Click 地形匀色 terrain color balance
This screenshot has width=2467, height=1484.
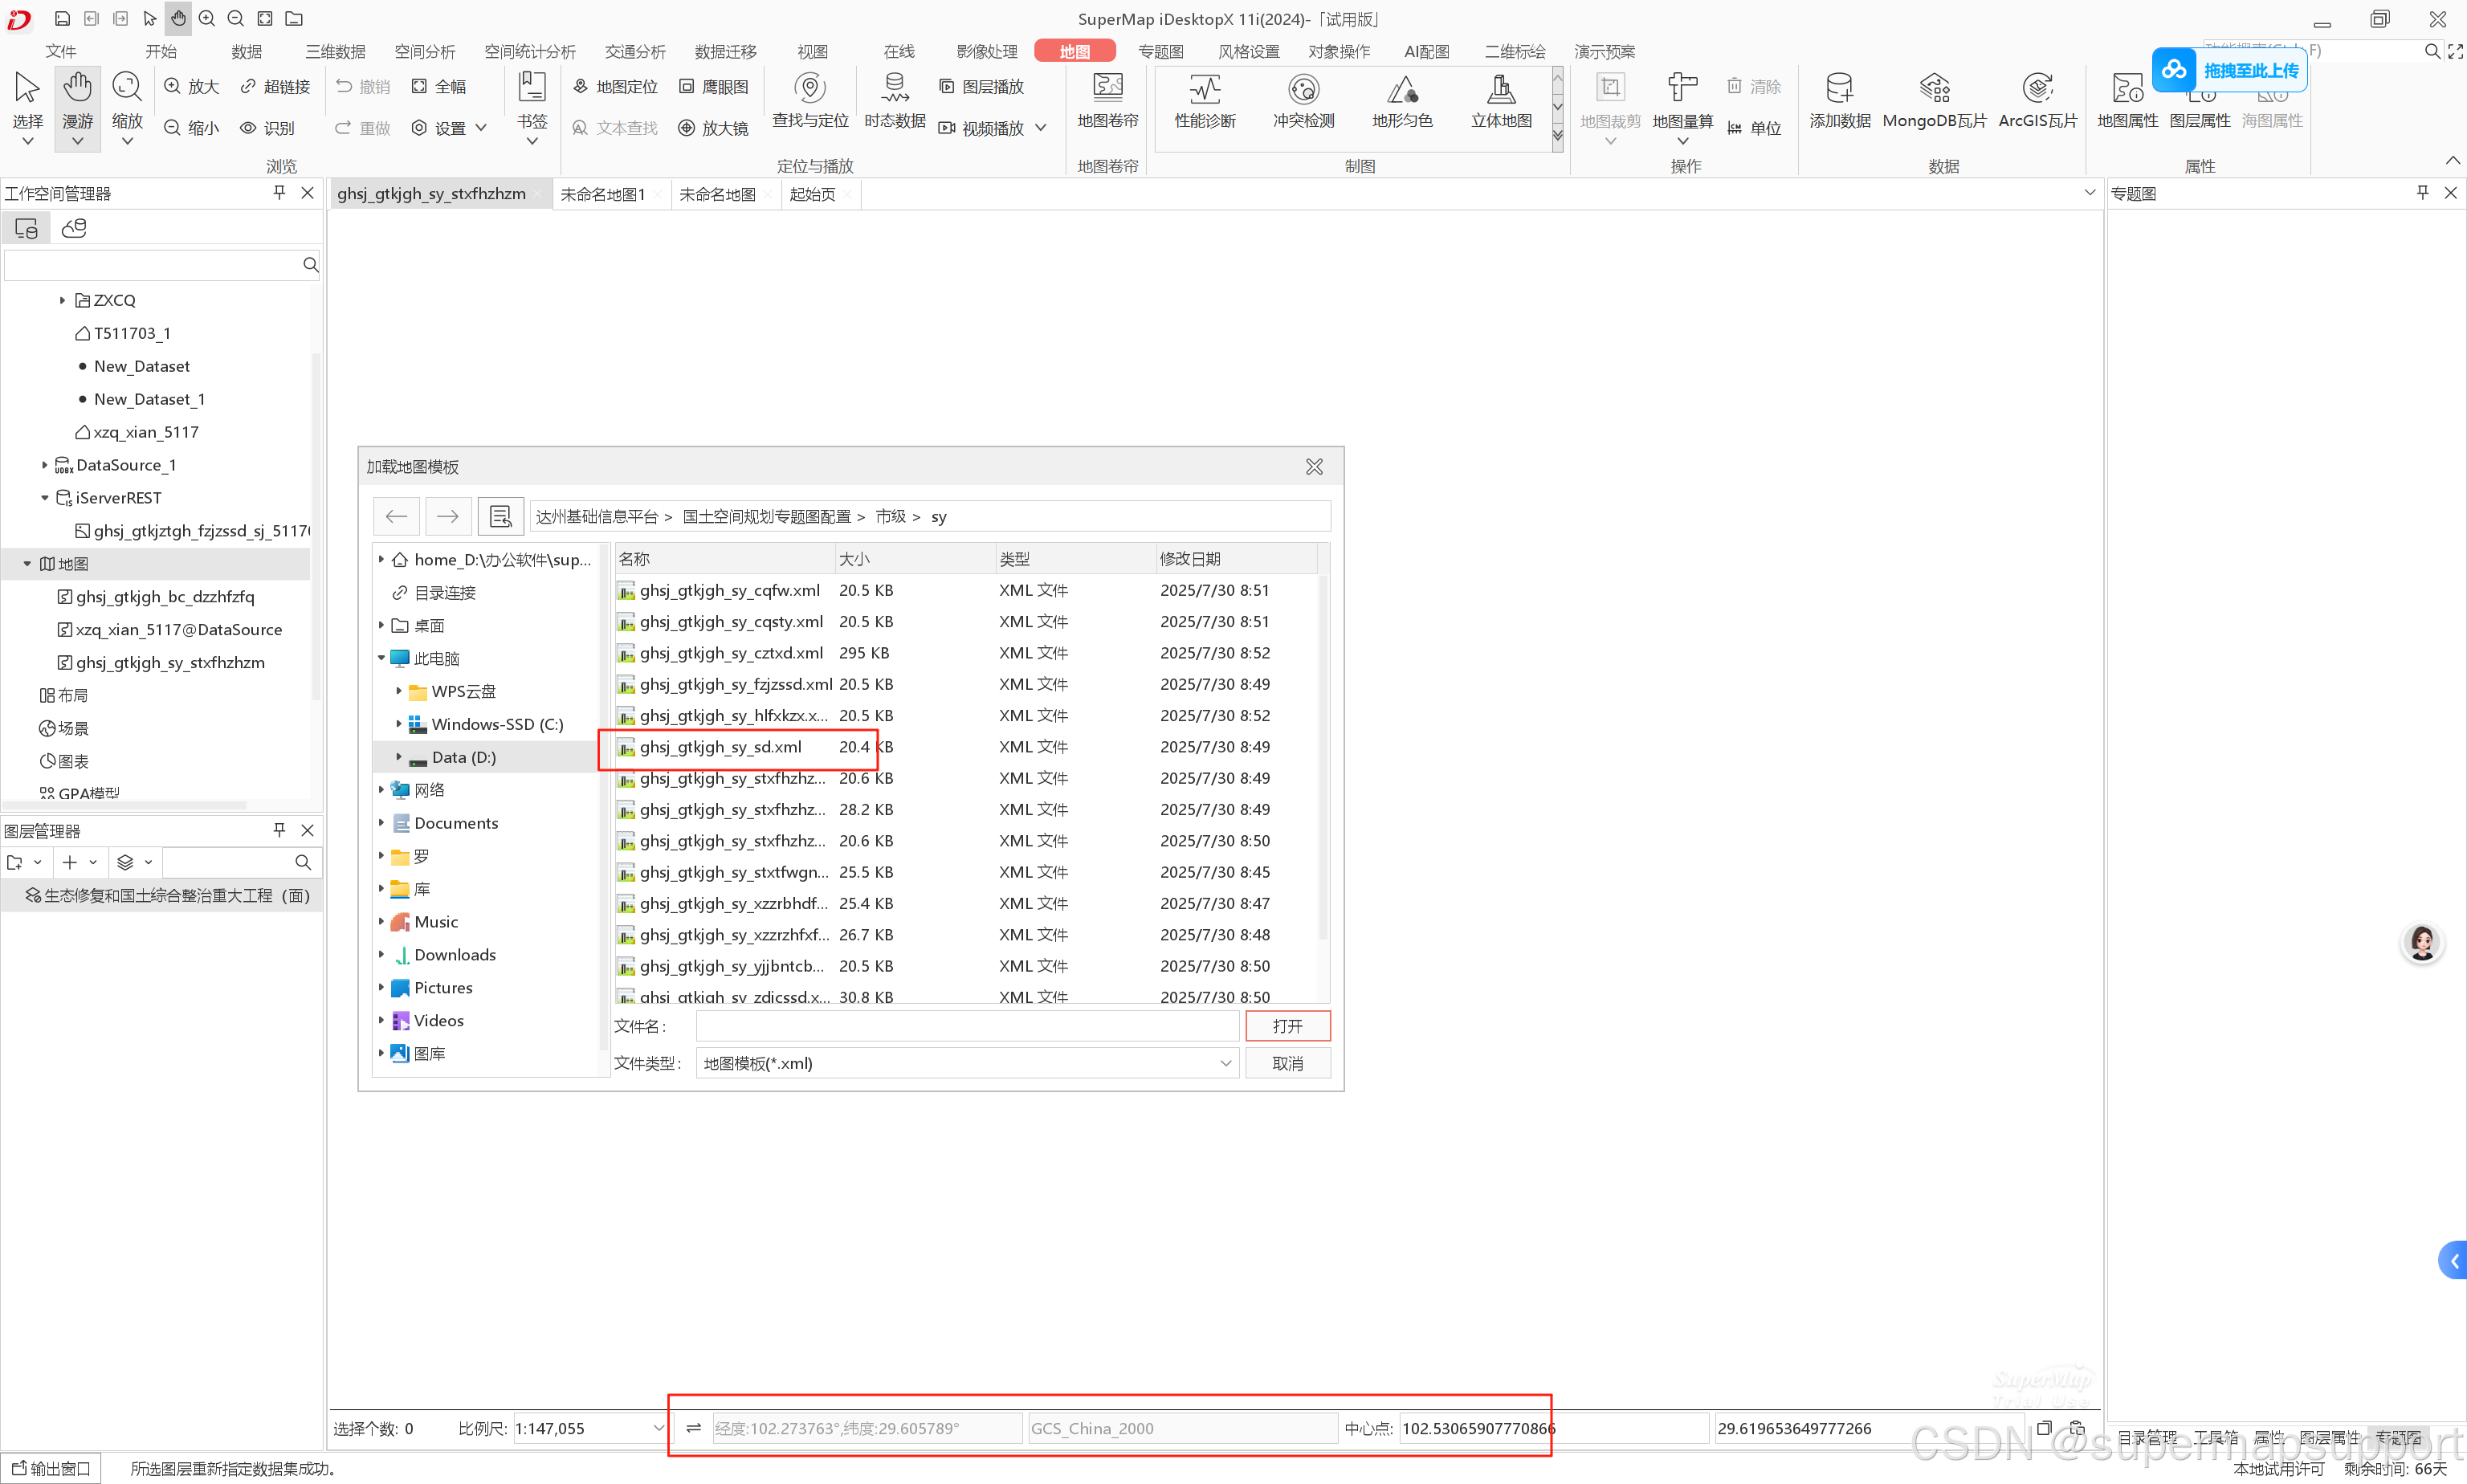pos(1402,100)
